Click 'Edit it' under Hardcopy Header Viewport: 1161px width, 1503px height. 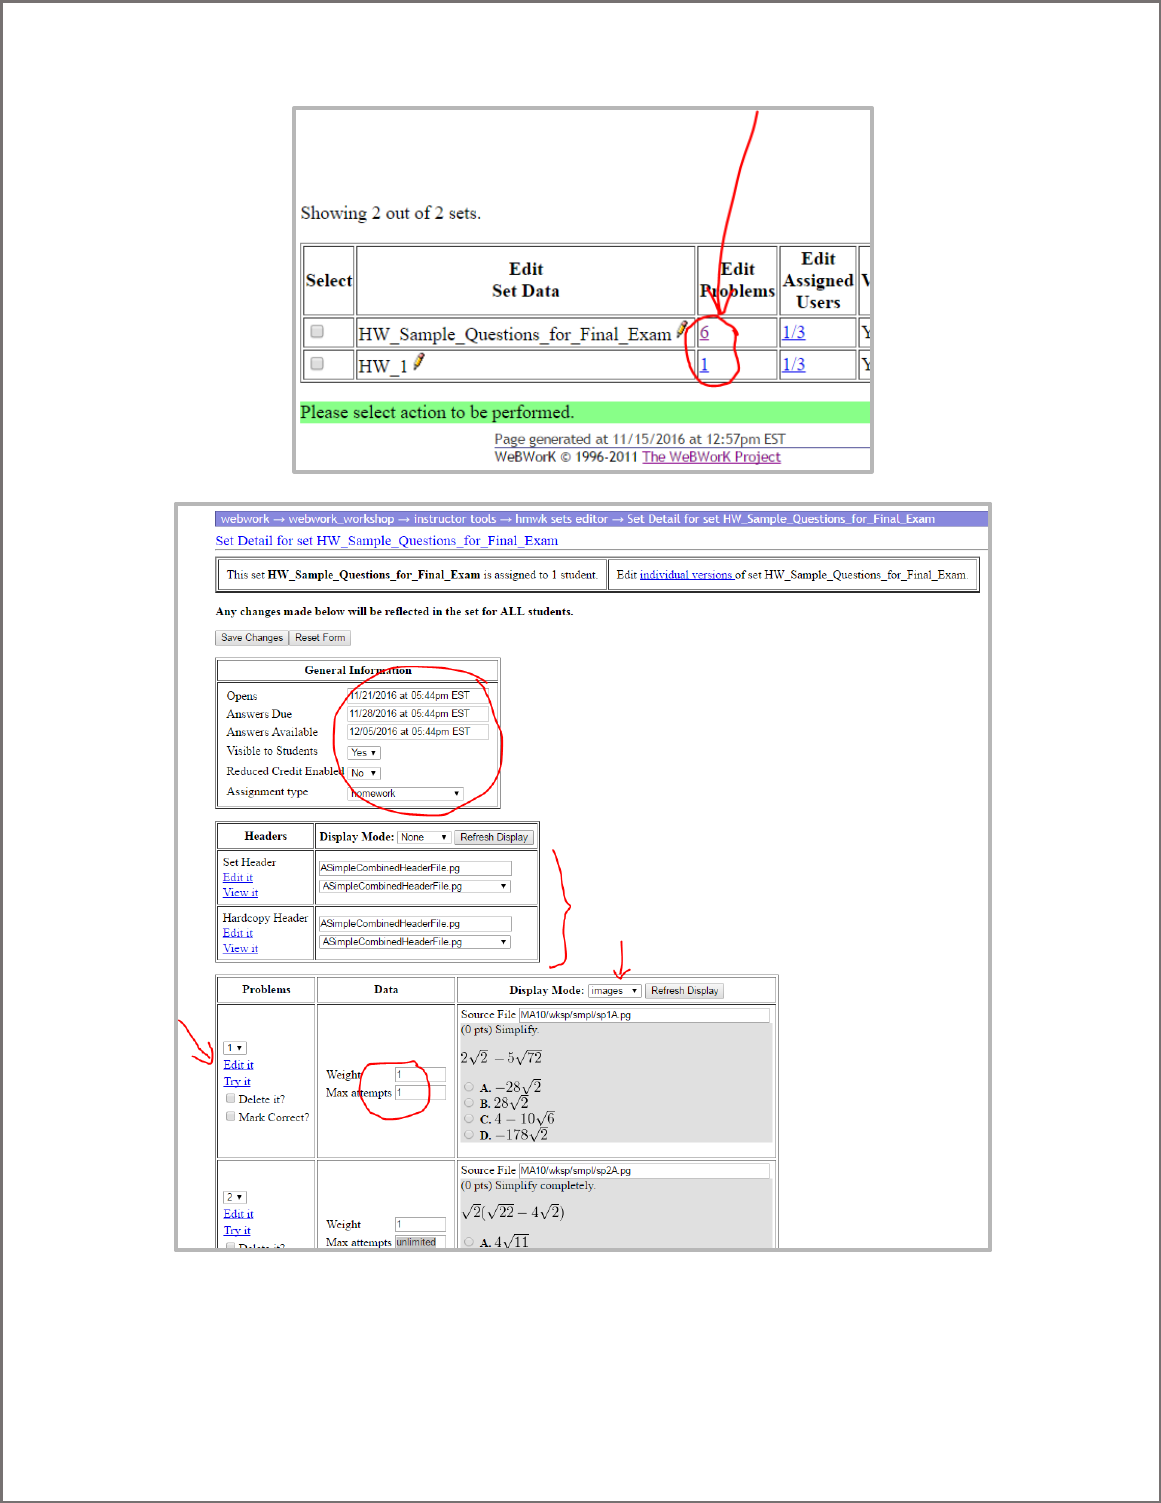(x=238, y=933)
